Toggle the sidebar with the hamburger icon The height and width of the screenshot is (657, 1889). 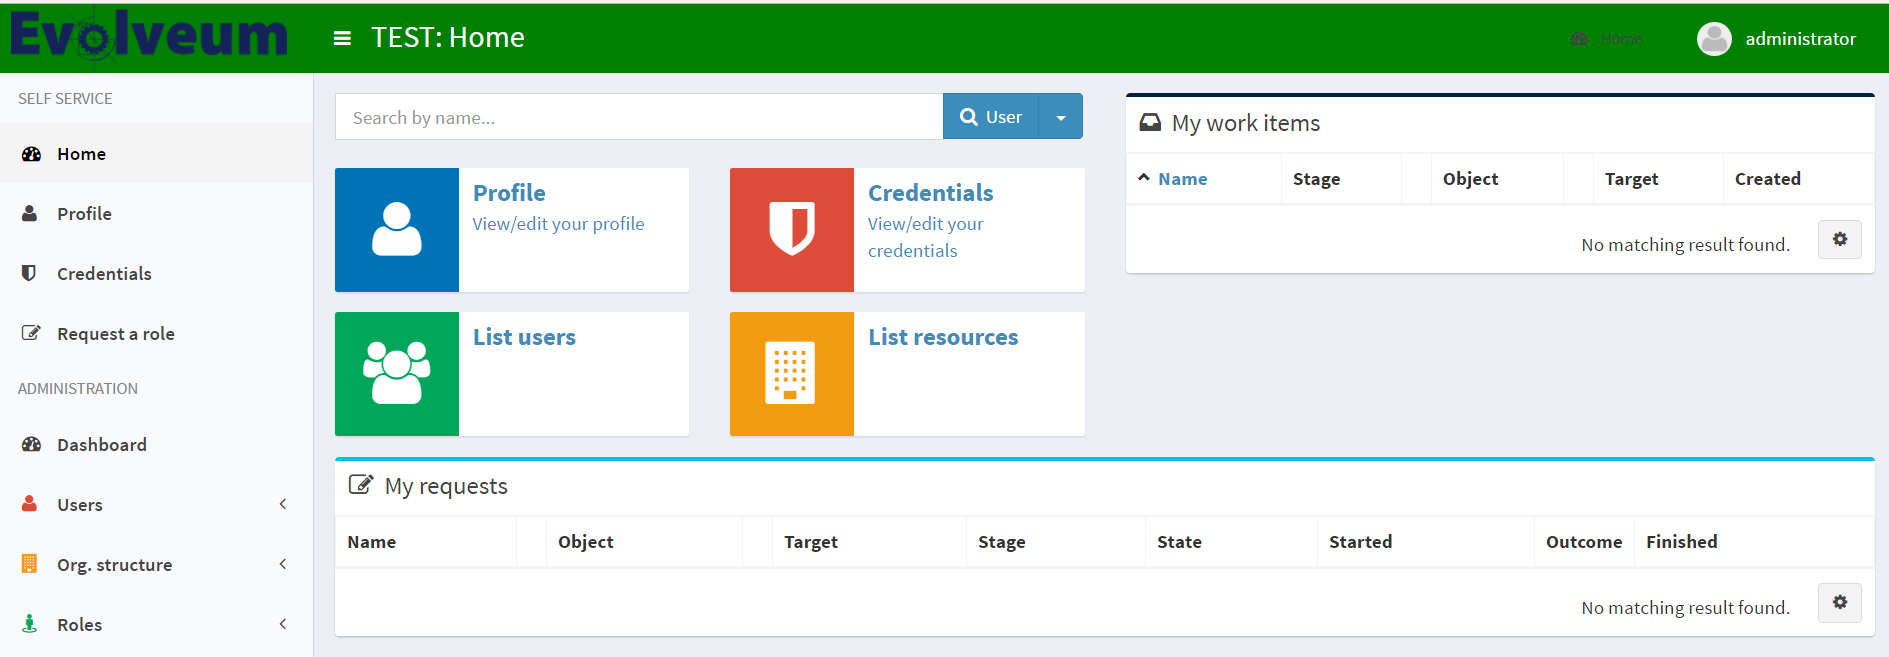342,38
